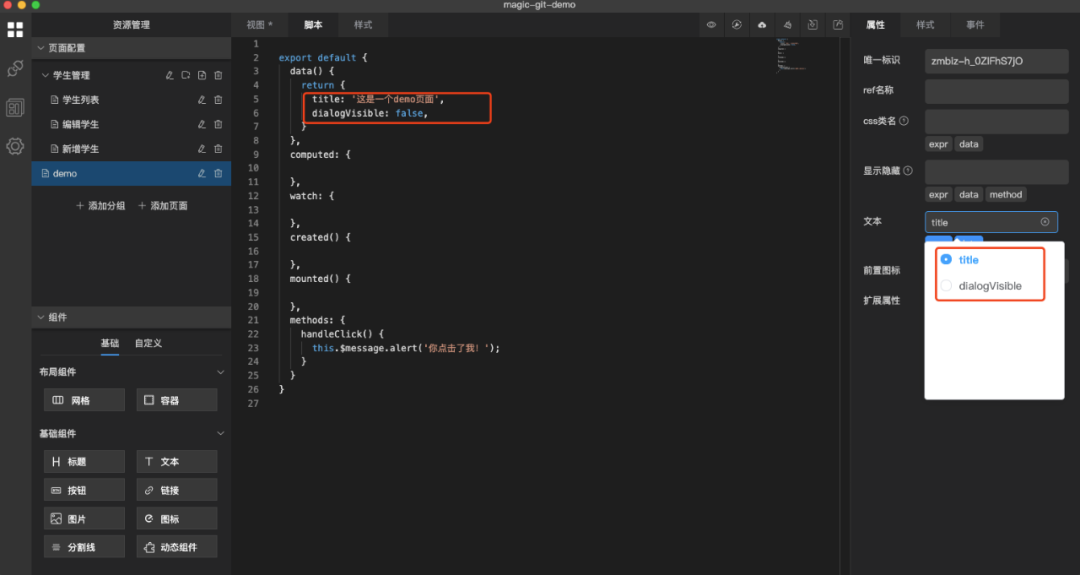Collapse the 基础组件 group chevron
Screen dimensions: 1080x575
click(220, 433)
